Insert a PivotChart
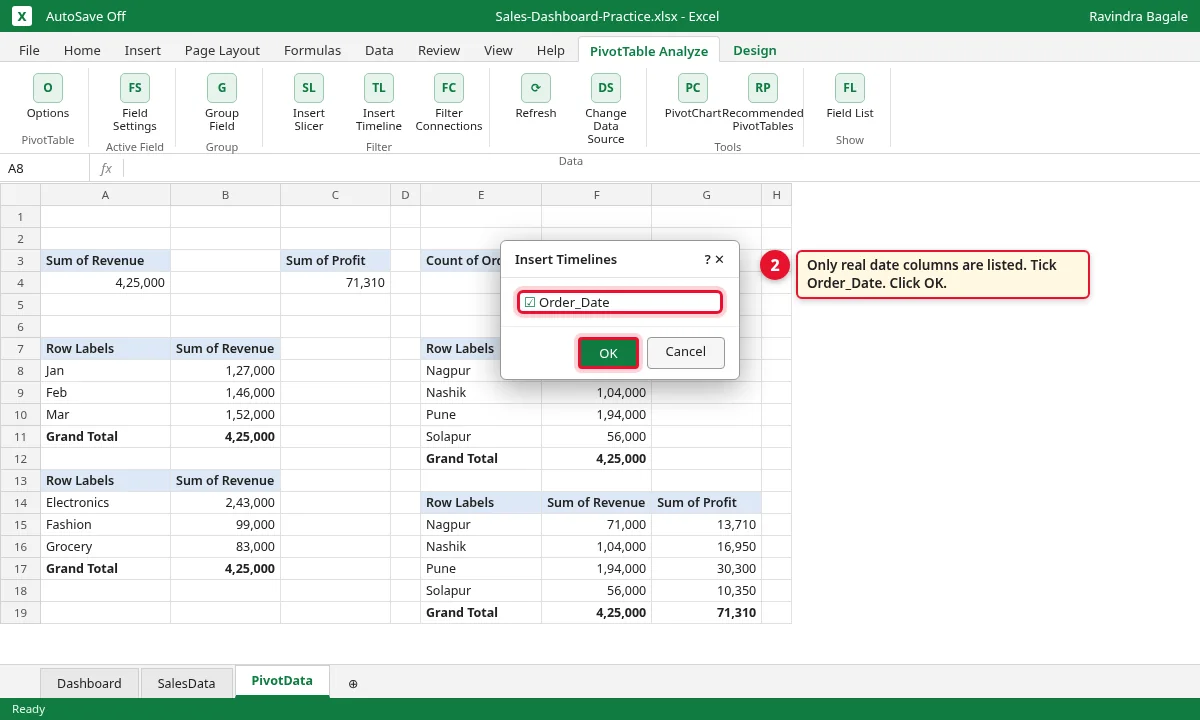This screenshot has width=1200, height=720. pyautogui.click(x=692, y=98)
